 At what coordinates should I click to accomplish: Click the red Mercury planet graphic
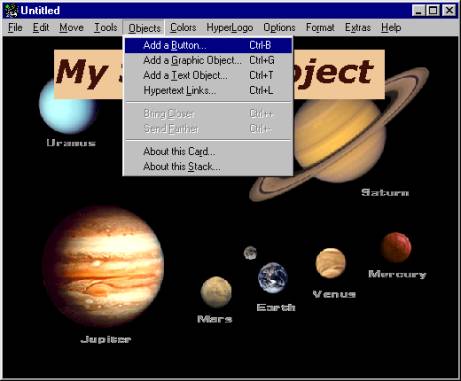click(396, 248)
